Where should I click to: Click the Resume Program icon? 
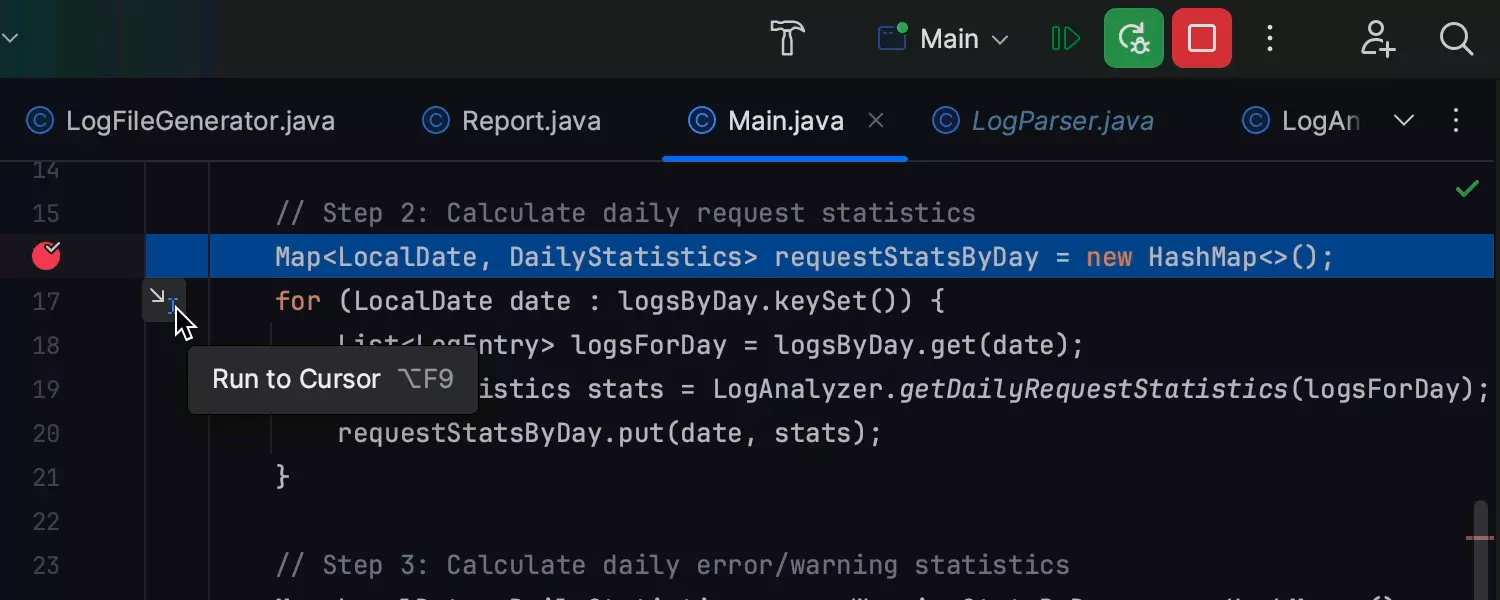[1065, 39]
